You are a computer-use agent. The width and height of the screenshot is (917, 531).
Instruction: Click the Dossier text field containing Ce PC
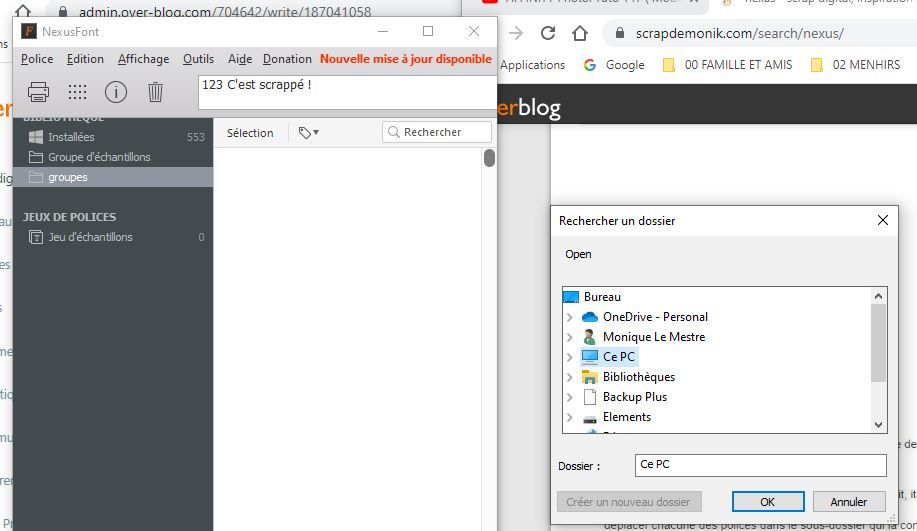pyautogui.click(x=760, y=465)
